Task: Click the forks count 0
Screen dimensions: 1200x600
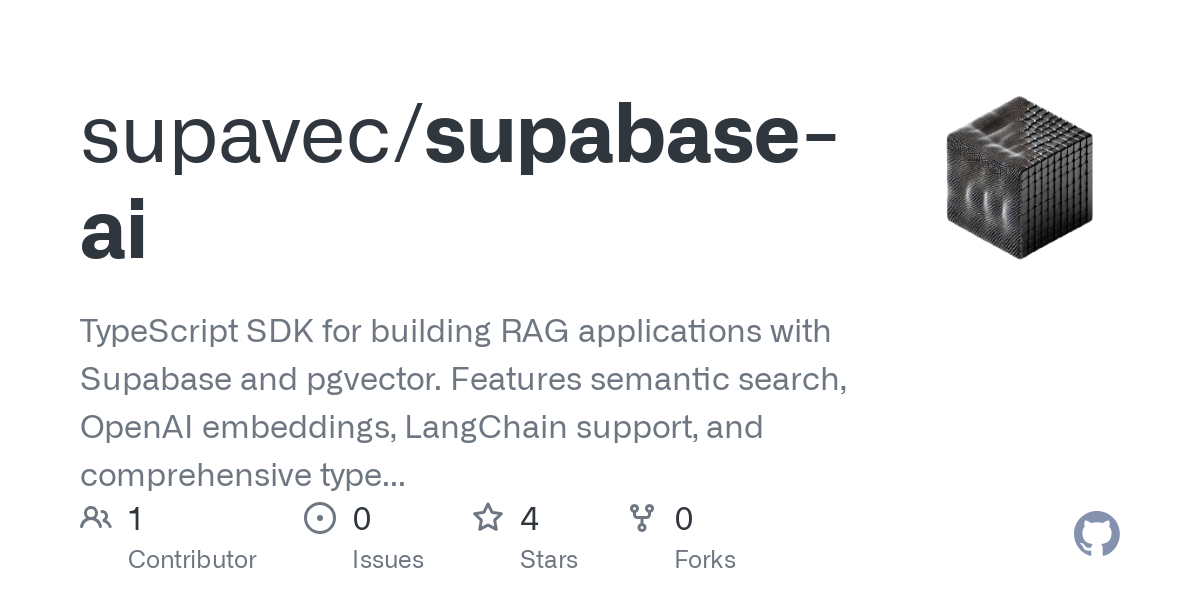Action: click(x=684, y=519)
